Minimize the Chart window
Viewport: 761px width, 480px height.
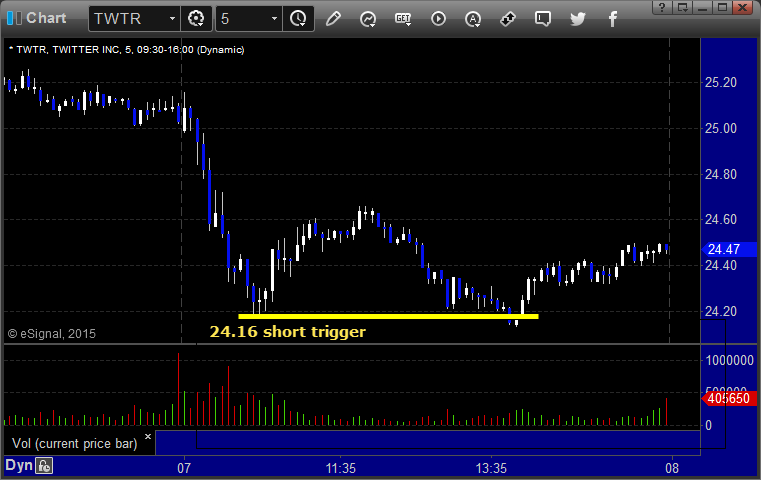pos(702,7)
